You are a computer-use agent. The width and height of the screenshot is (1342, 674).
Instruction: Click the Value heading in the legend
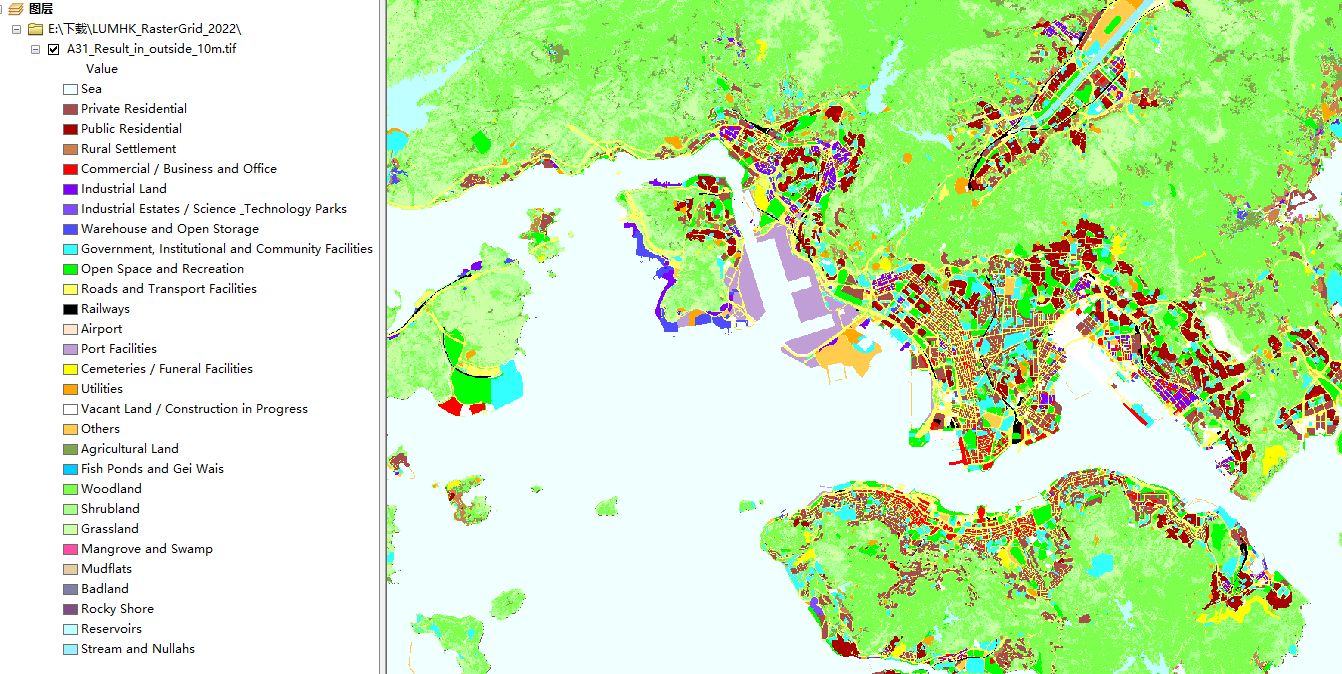[x=102, y=69]
